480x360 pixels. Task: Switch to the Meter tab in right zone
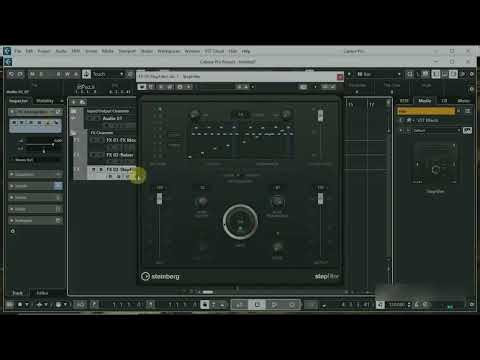coord(464,101)
